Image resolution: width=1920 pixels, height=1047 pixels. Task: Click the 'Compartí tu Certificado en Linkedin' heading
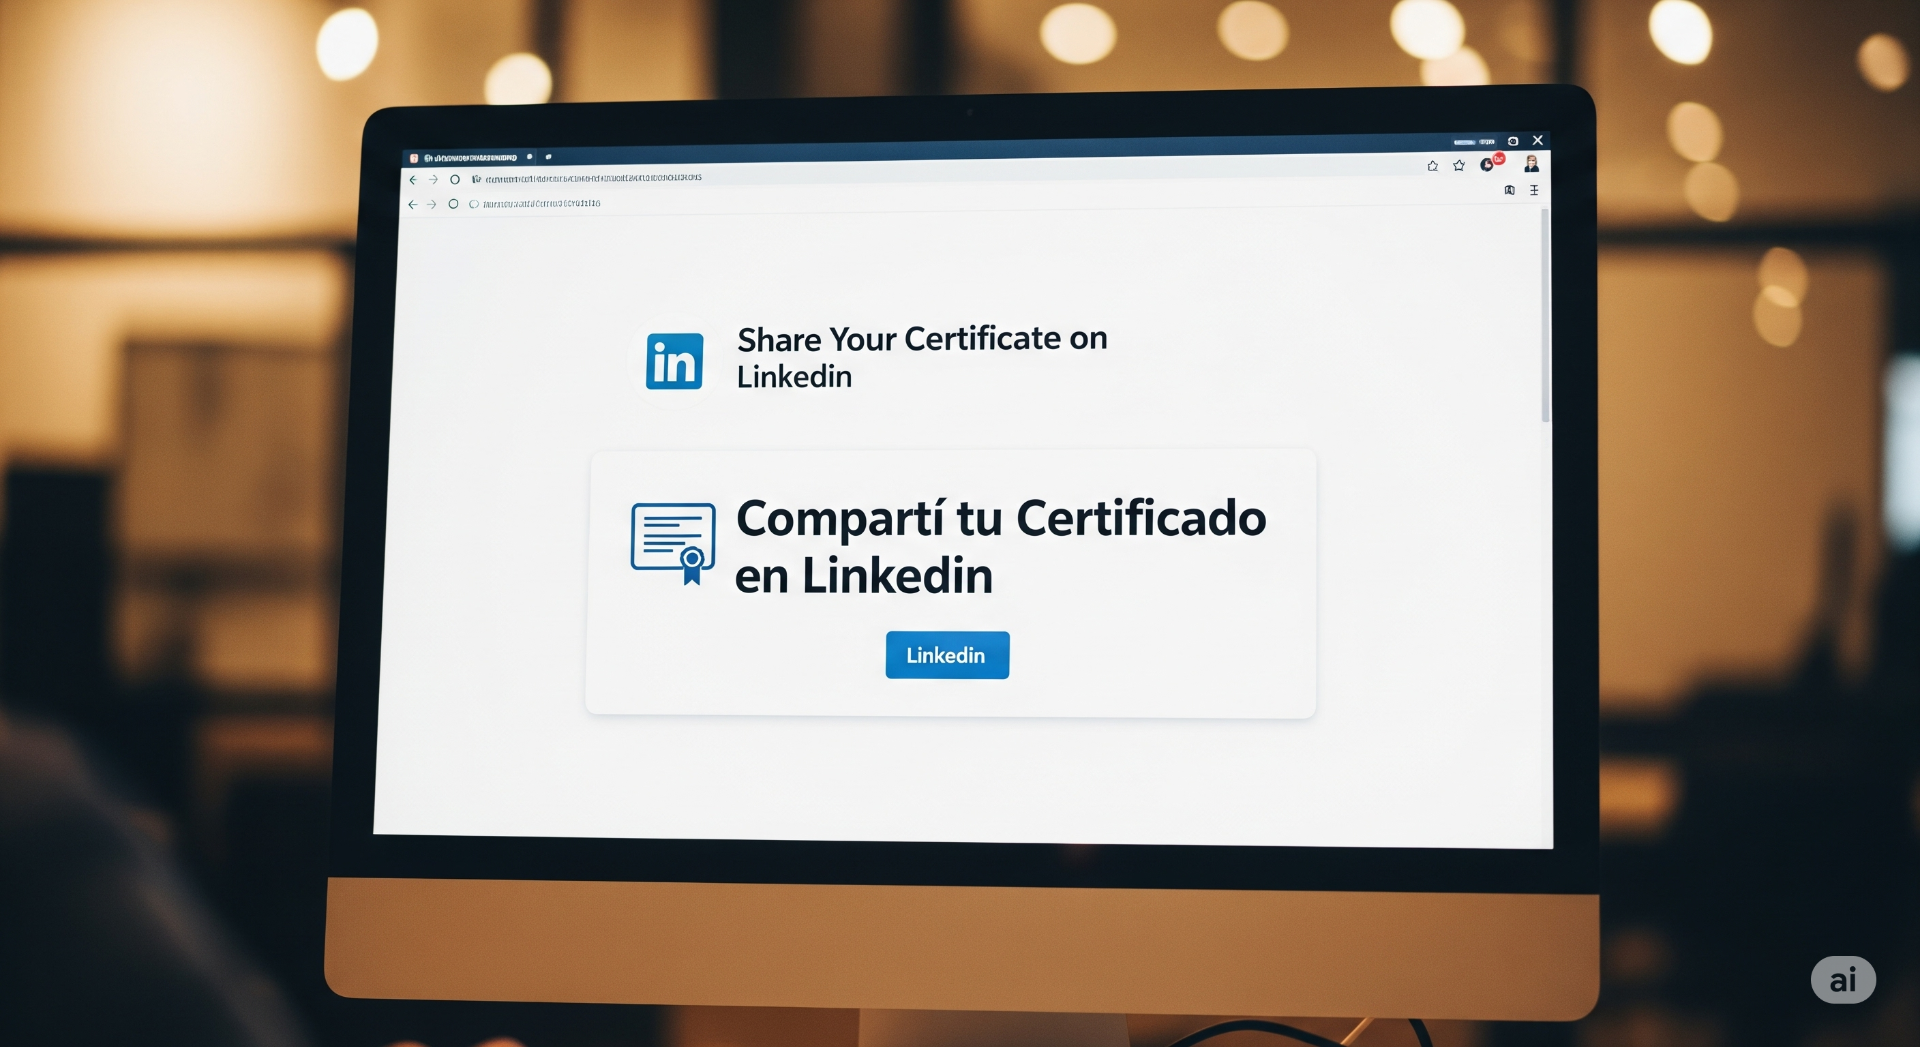[1000, 547]
